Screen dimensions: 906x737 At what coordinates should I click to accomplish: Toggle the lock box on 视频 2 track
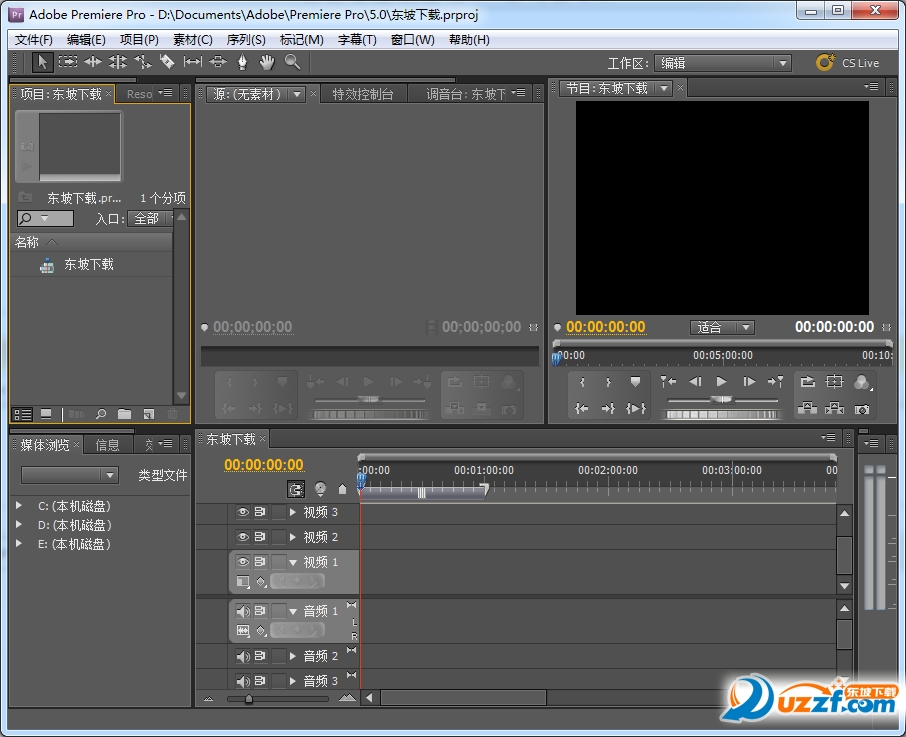tap(279, 537)
